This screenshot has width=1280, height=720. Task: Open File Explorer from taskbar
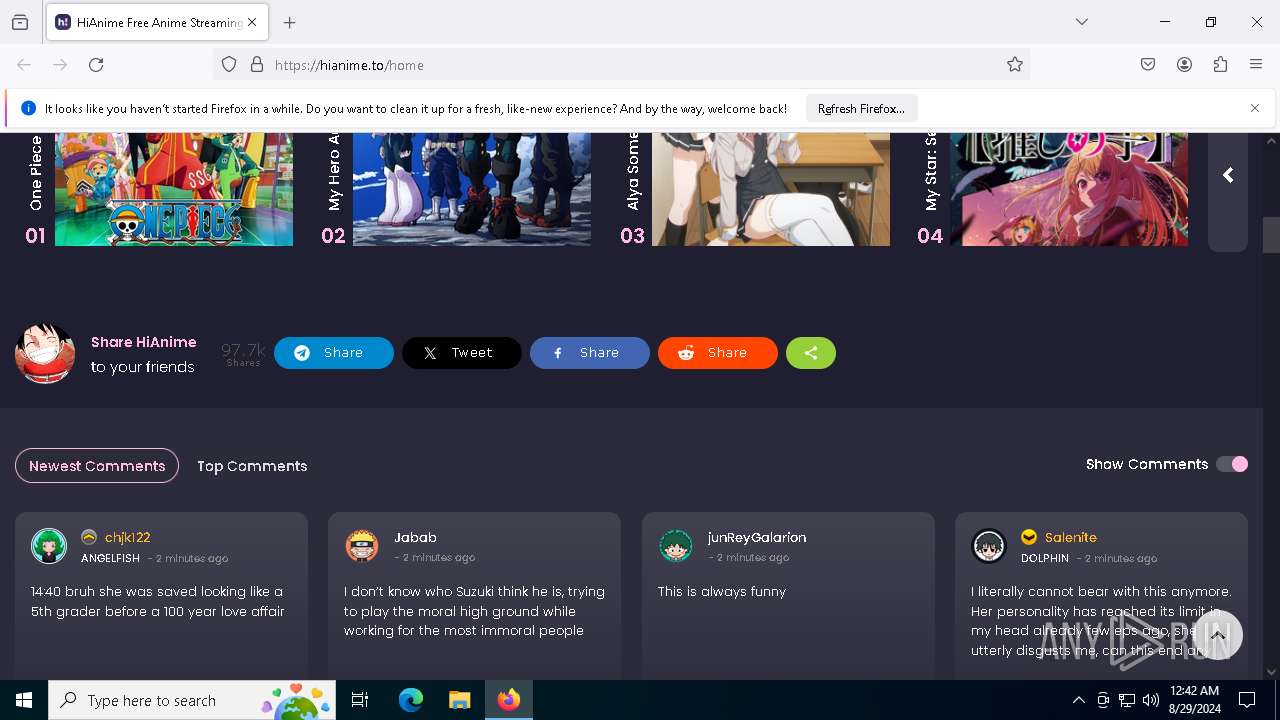(x=460, y=700)
